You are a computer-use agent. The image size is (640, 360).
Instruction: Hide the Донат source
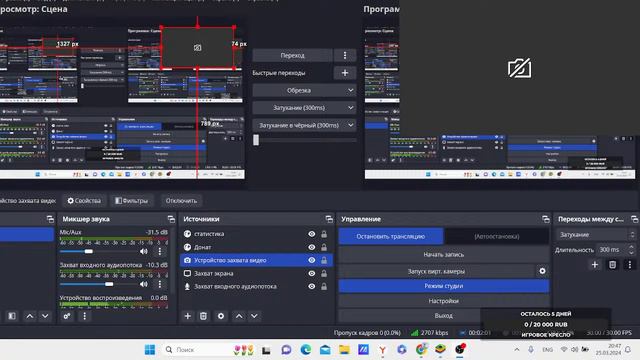click(311, 247)
